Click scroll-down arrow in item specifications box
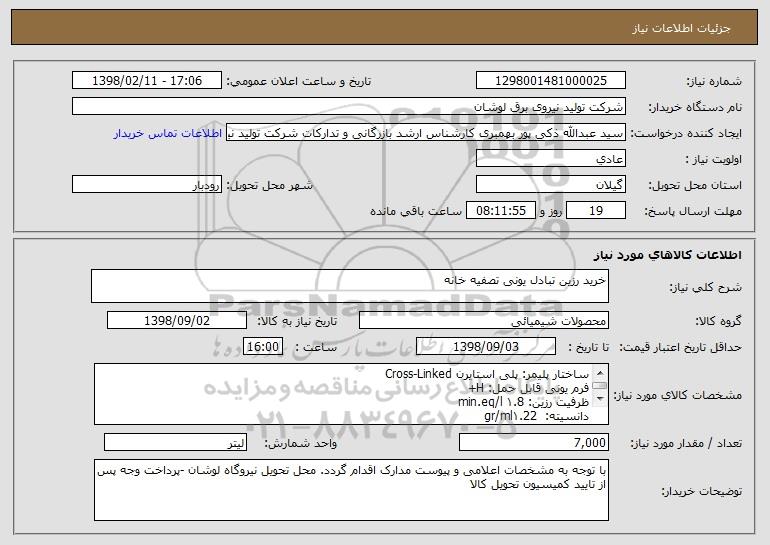The width and height of the screenshot is (770, 545). 600,399
